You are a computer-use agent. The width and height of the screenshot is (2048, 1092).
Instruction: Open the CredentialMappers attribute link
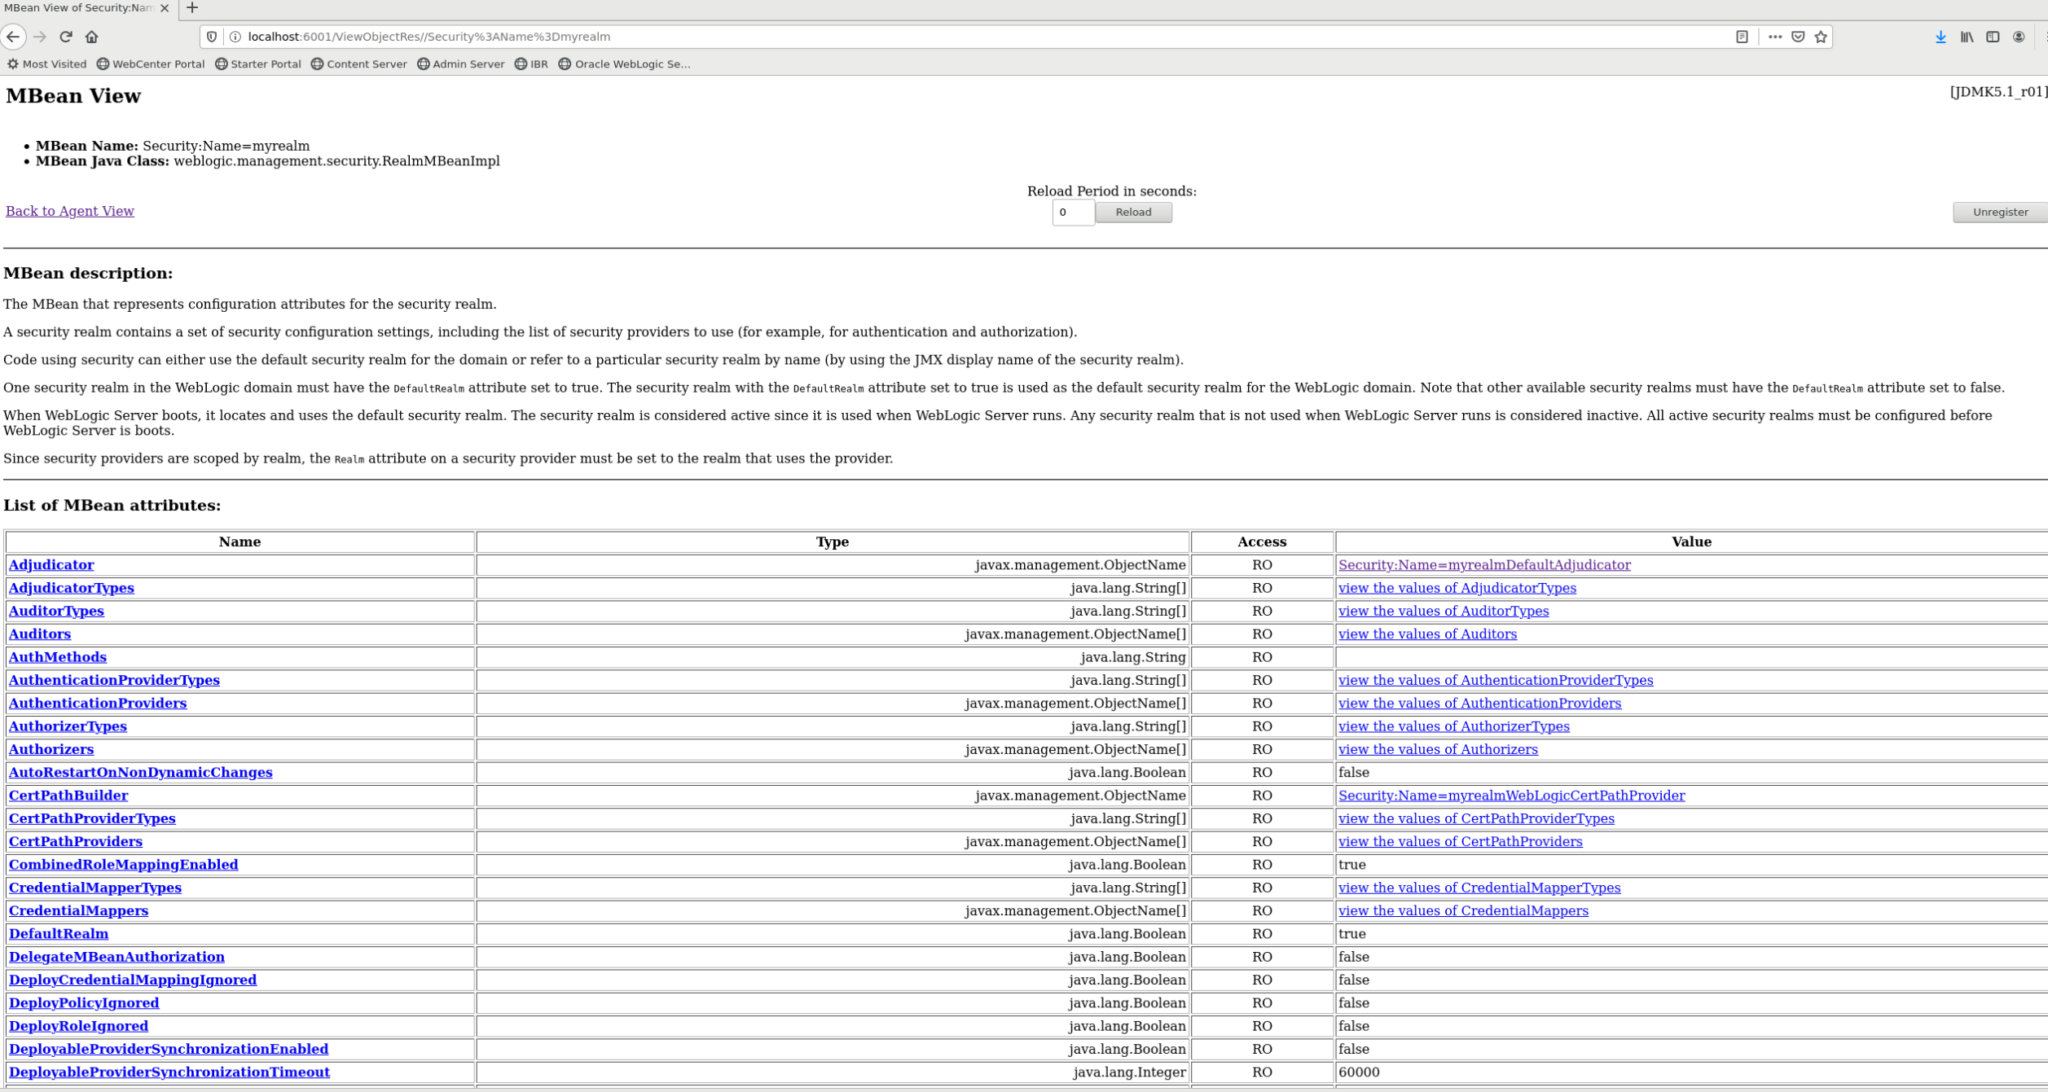(78, 910)
